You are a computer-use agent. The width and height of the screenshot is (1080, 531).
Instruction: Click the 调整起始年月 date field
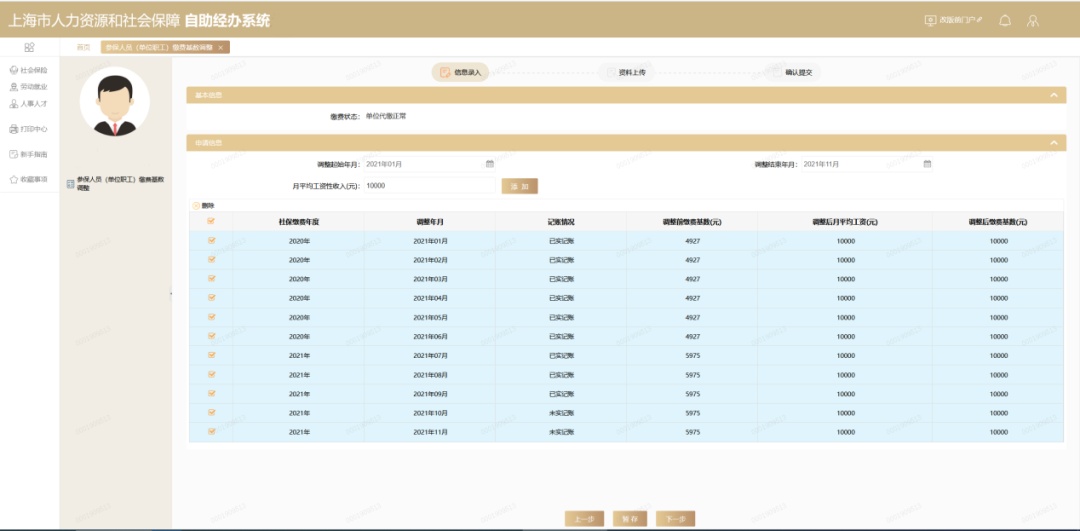[429, 164]
